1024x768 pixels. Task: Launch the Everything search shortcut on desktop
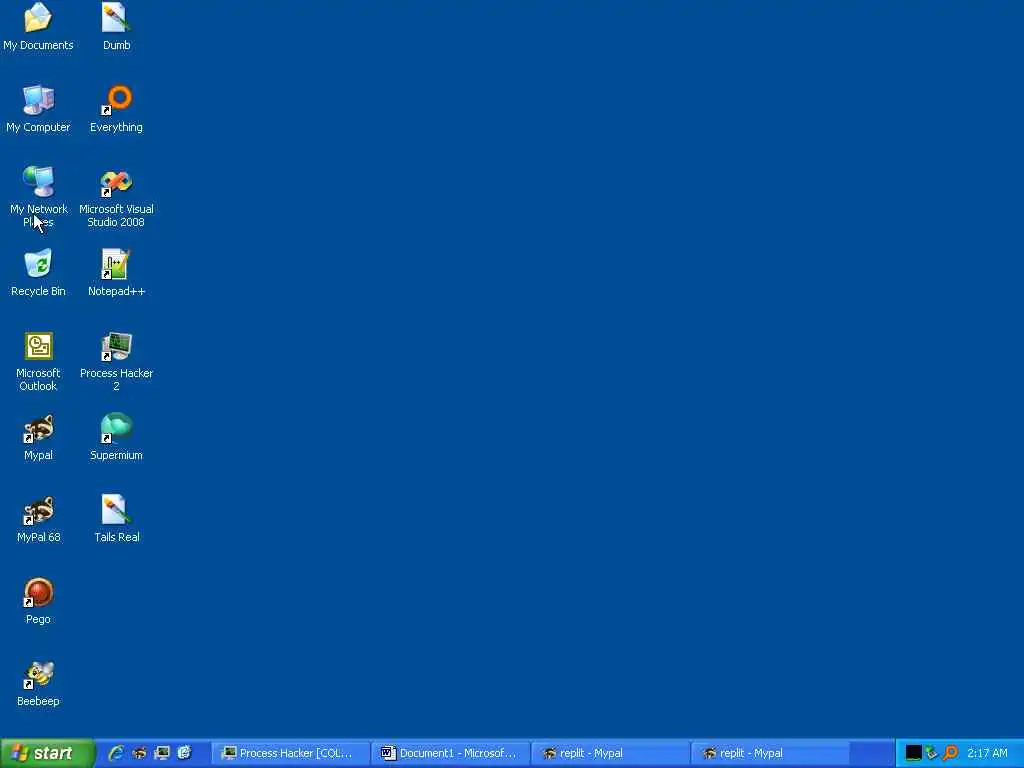[116, 108]
